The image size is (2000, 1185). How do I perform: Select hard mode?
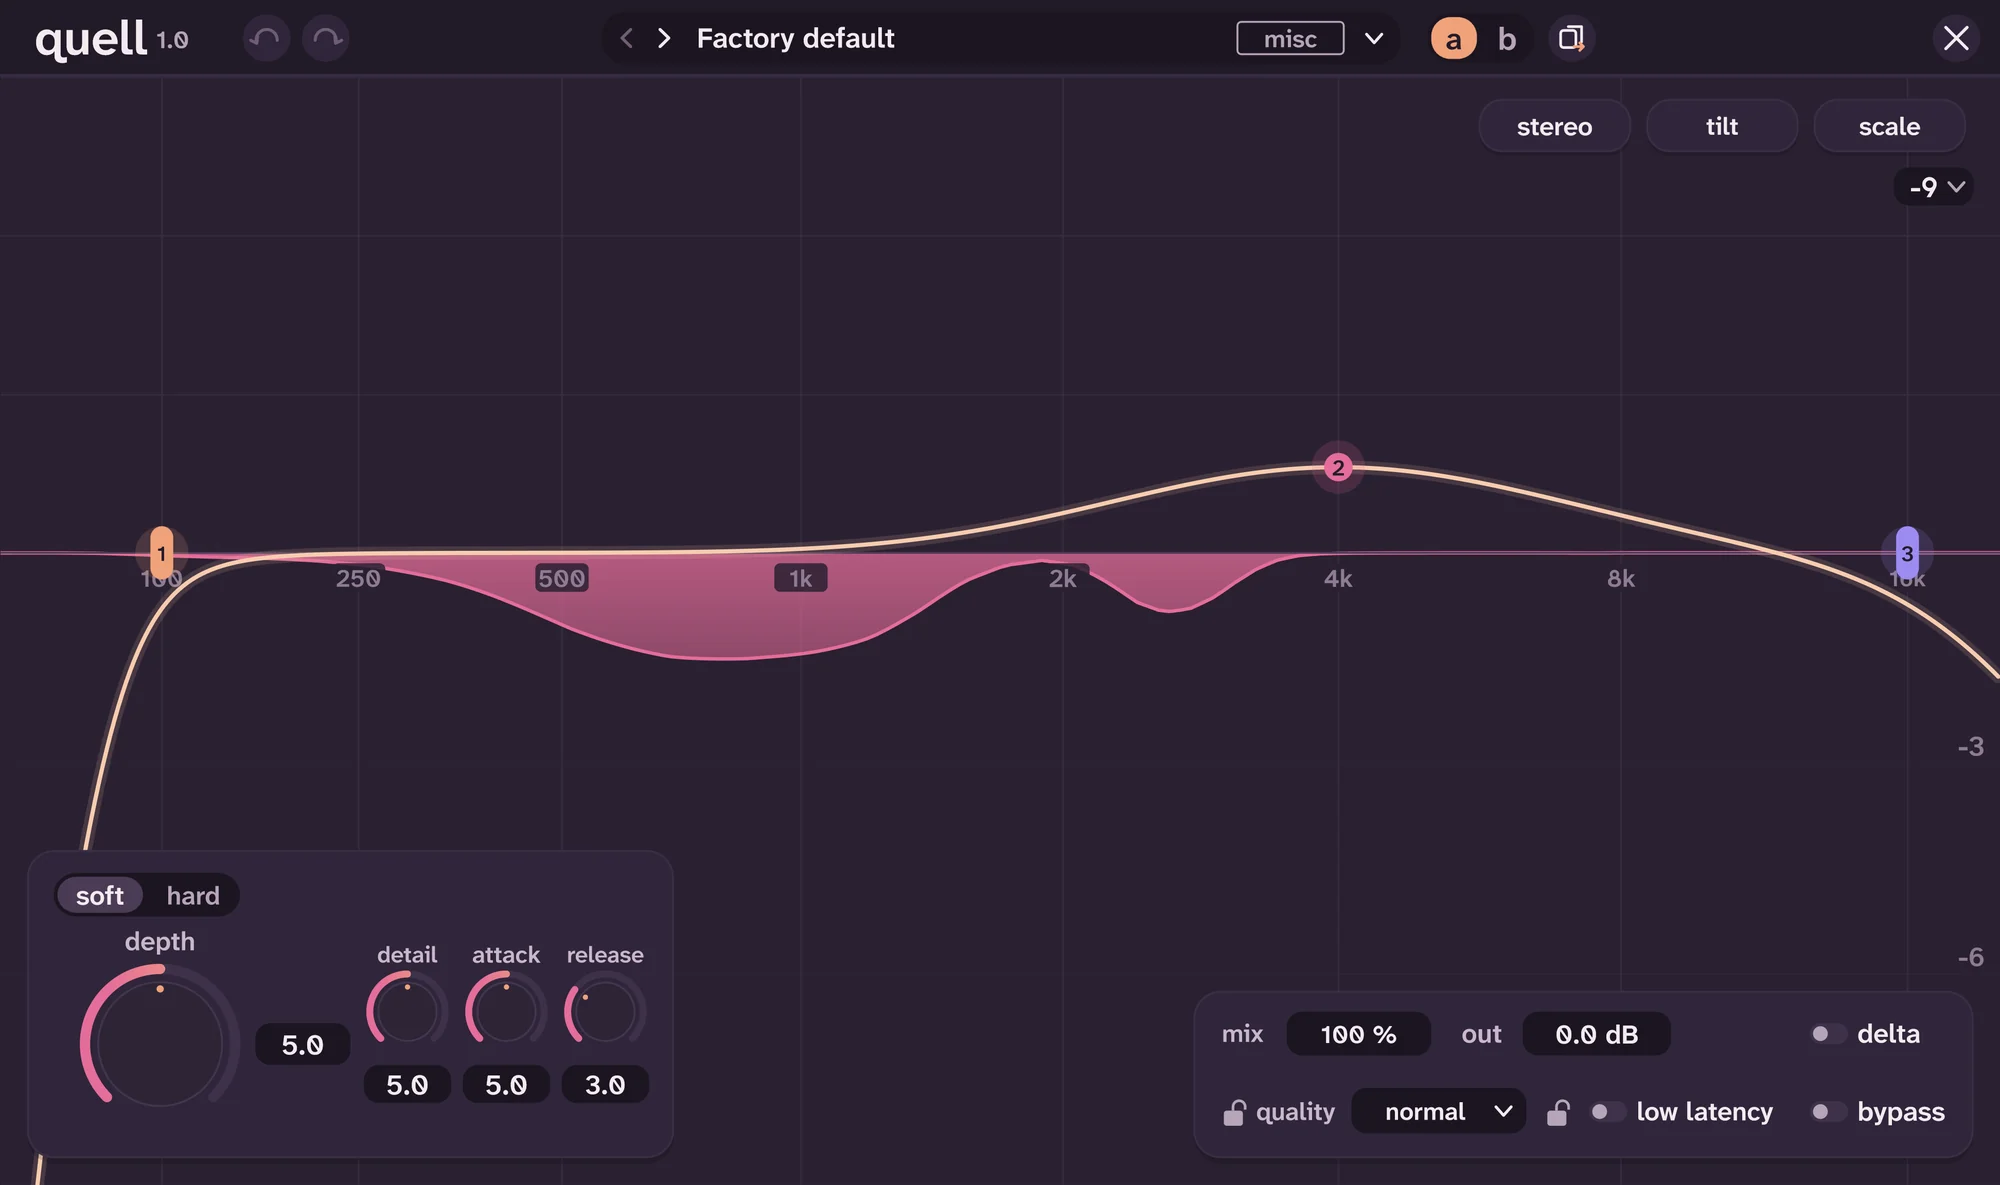pyautogui.click(x=193, y=895)
